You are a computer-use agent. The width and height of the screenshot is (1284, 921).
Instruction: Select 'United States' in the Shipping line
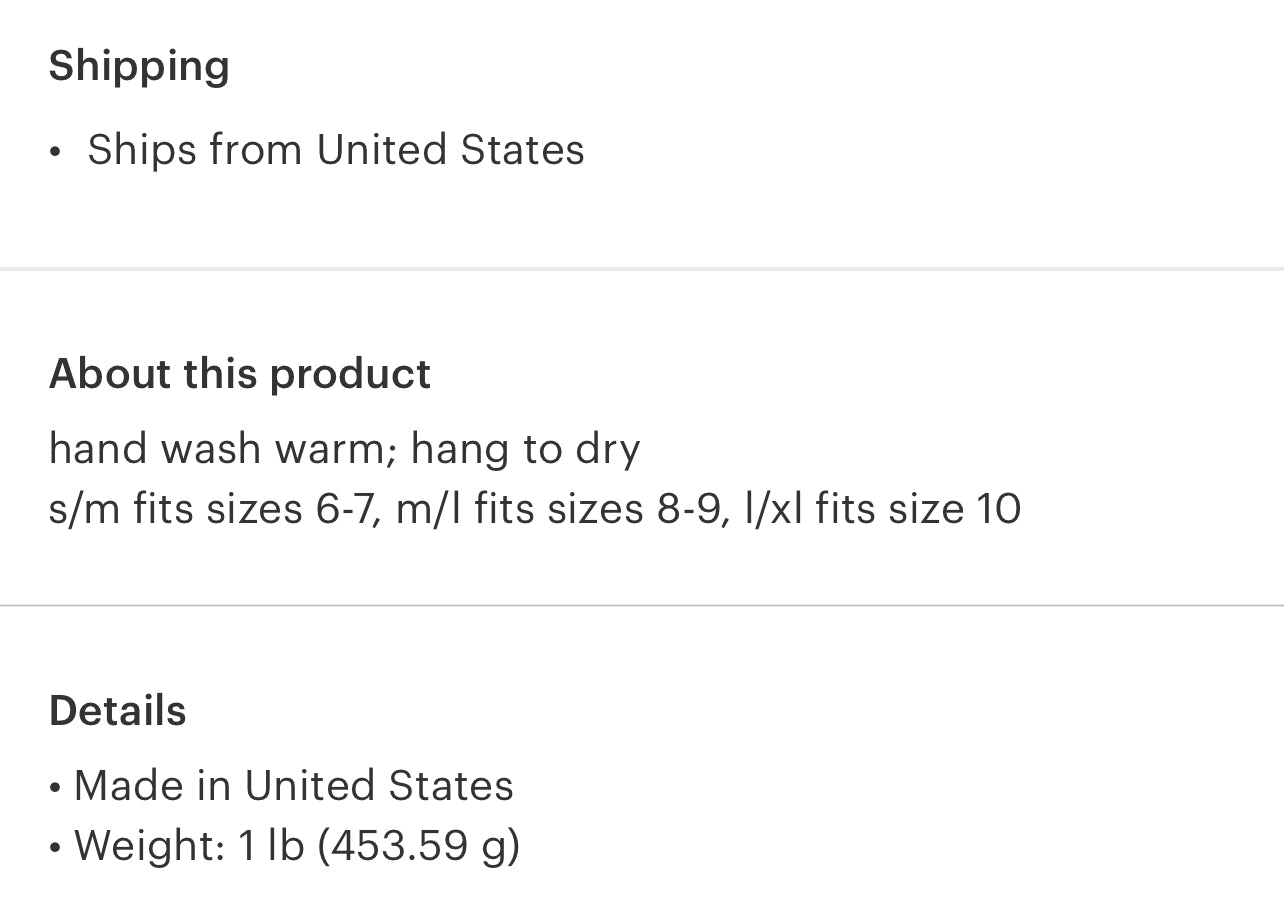(x=450, y=150)
